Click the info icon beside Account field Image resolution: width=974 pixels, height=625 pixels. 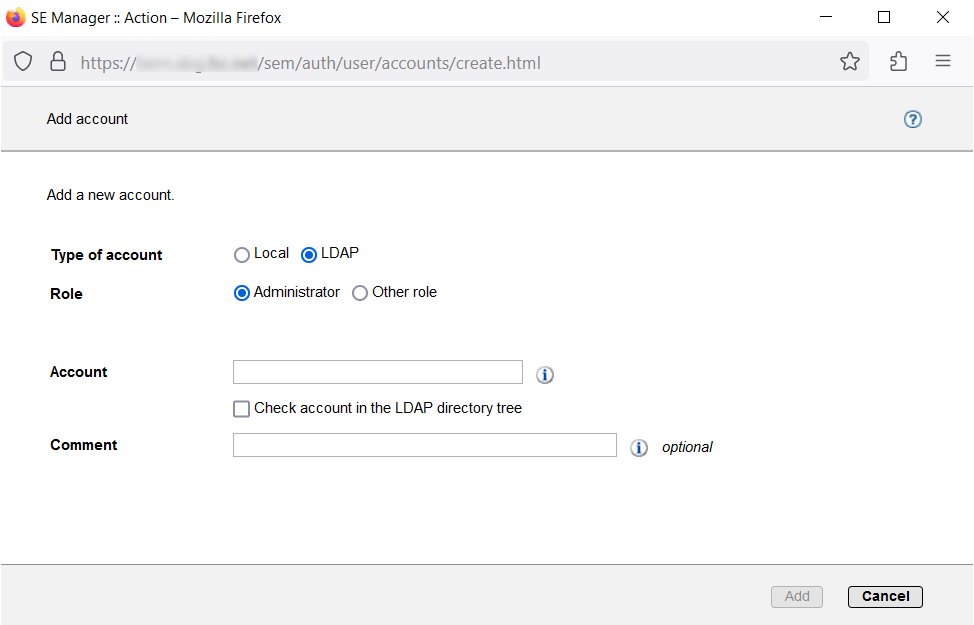[x=545, y=375]
